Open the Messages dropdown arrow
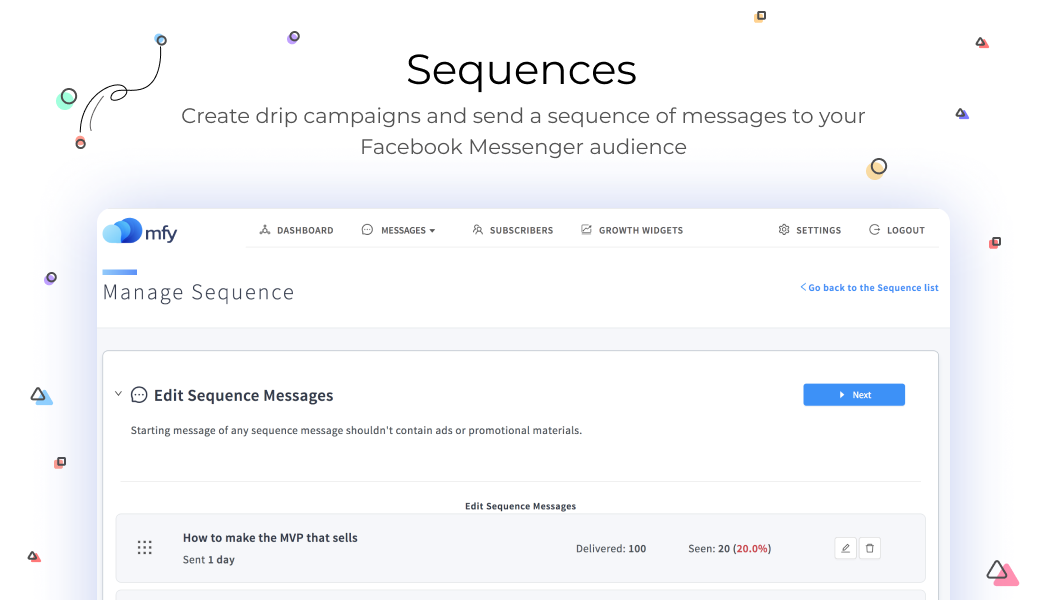Screen dimensions: 1047x600 pyautogui.click(x=432, y=231)
